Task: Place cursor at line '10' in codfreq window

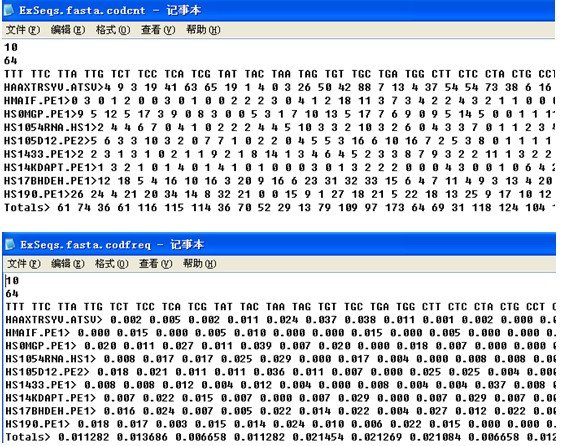Action: [x=12, y=280]
